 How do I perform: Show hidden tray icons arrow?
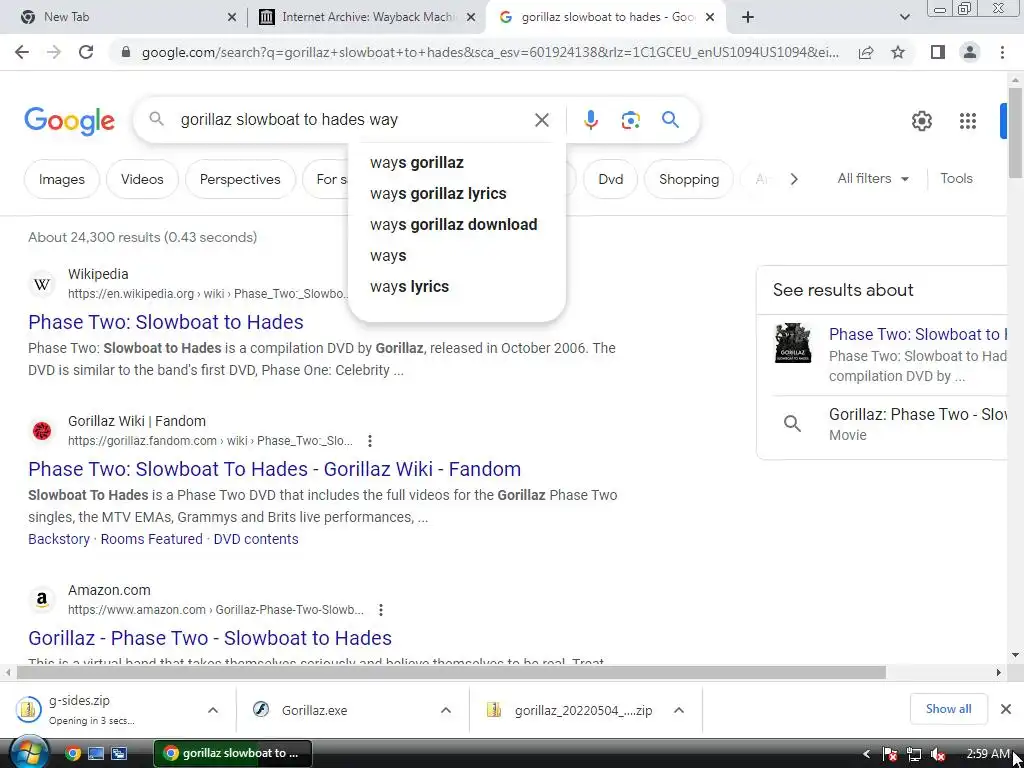867,754
